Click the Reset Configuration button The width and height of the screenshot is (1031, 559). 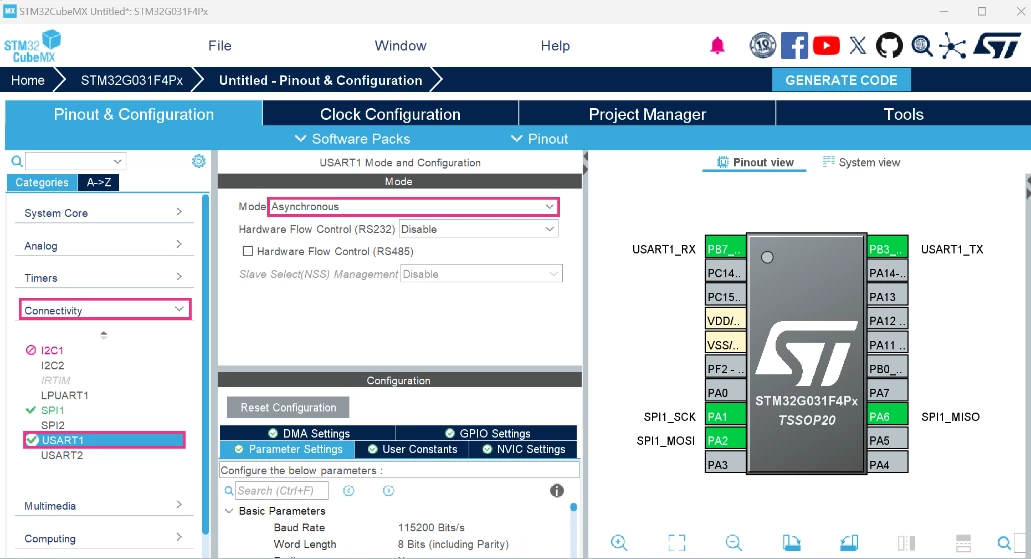coord(288,407)
